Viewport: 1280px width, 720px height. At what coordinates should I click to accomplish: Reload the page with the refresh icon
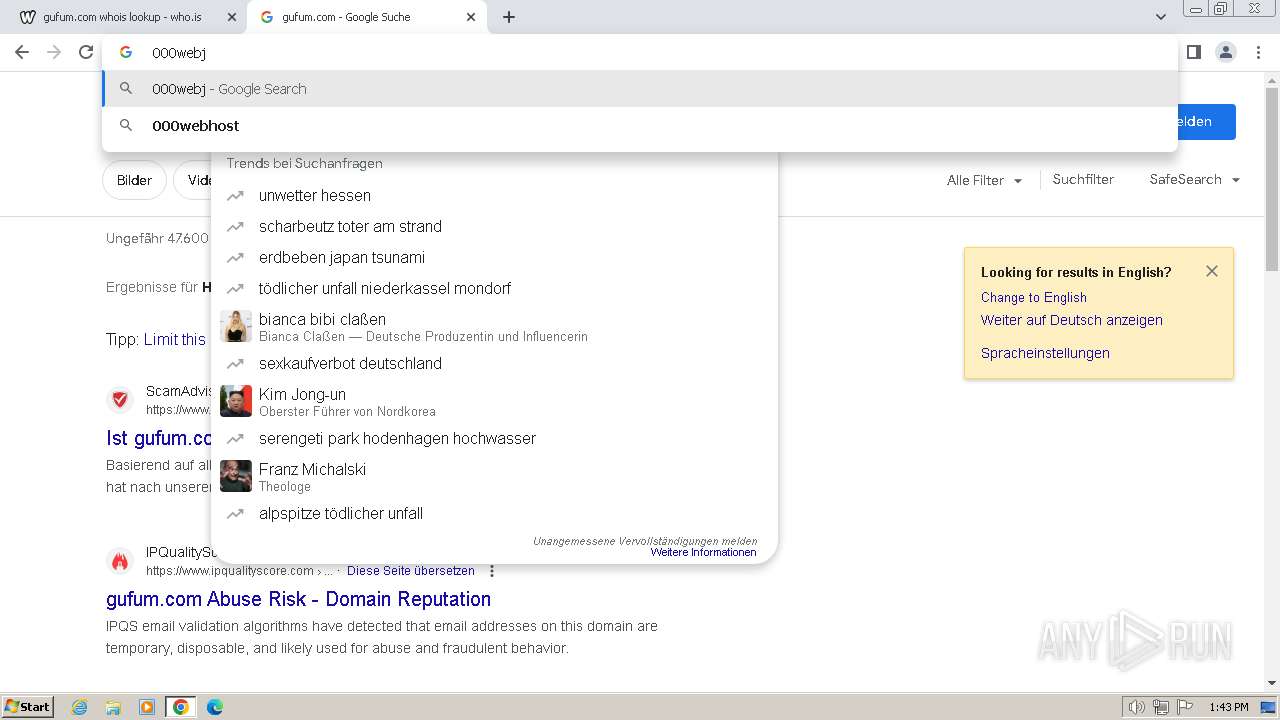pyautogui.click(x=86, y=52)
